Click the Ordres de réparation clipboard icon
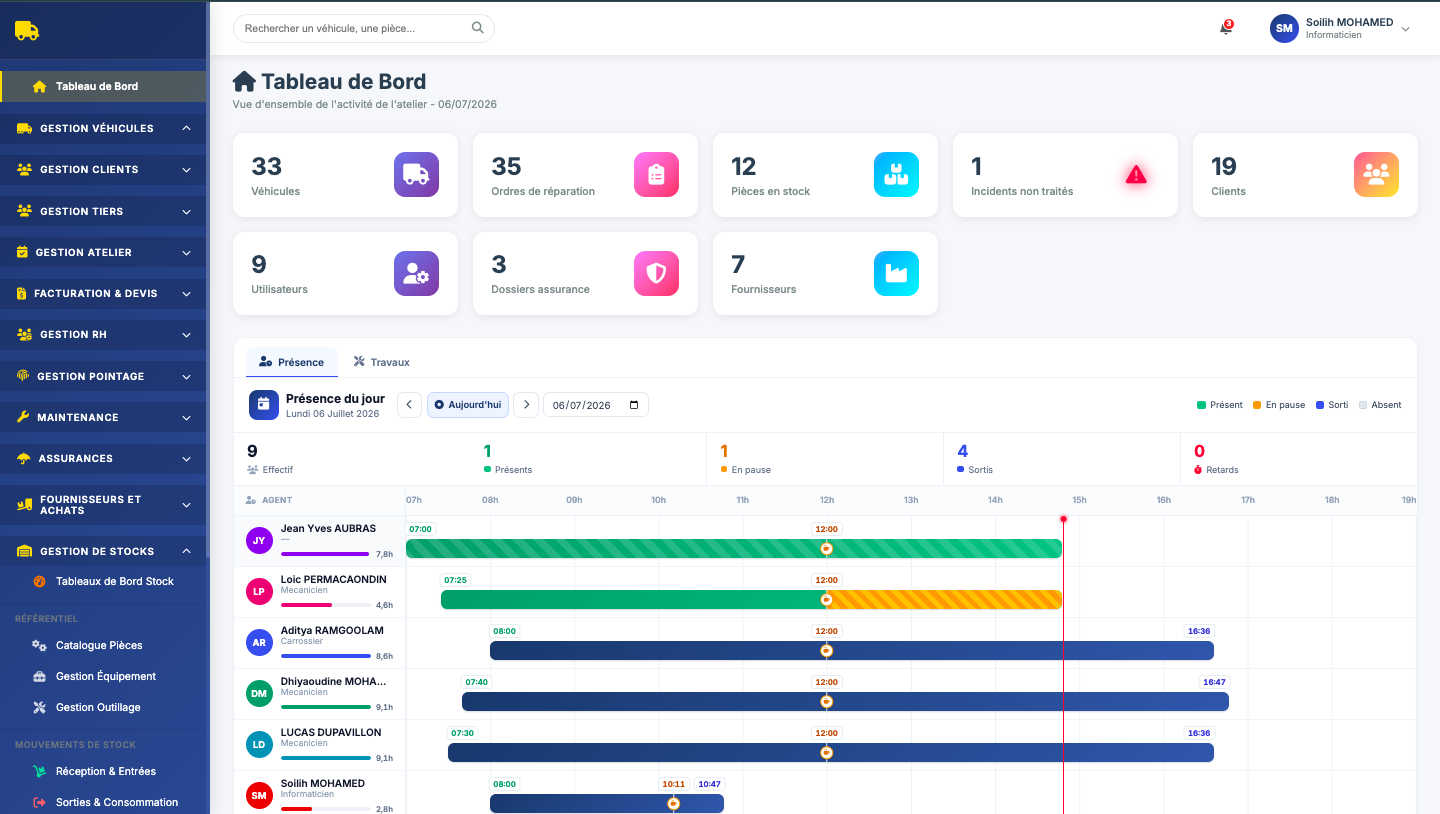The height and width of the screenshot is (814, 1440). point(656,175)
